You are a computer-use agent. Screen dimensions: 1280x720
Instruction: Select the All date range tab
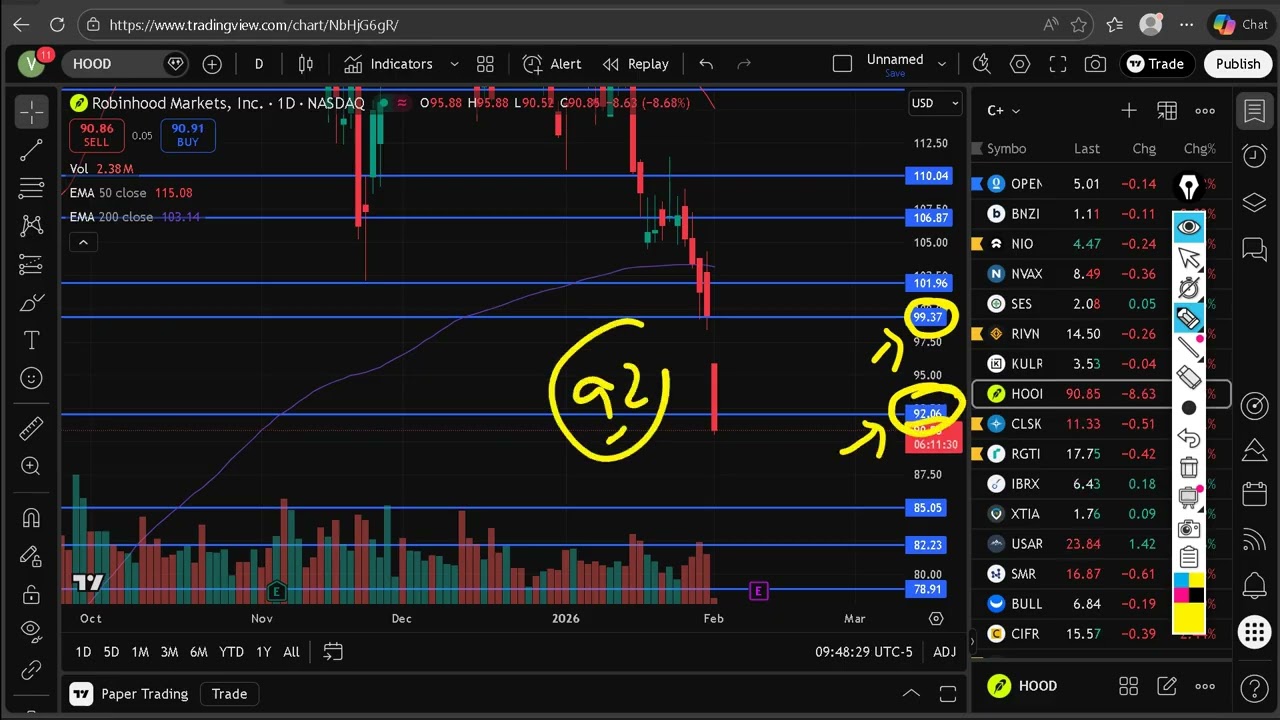tap(291, 652)
